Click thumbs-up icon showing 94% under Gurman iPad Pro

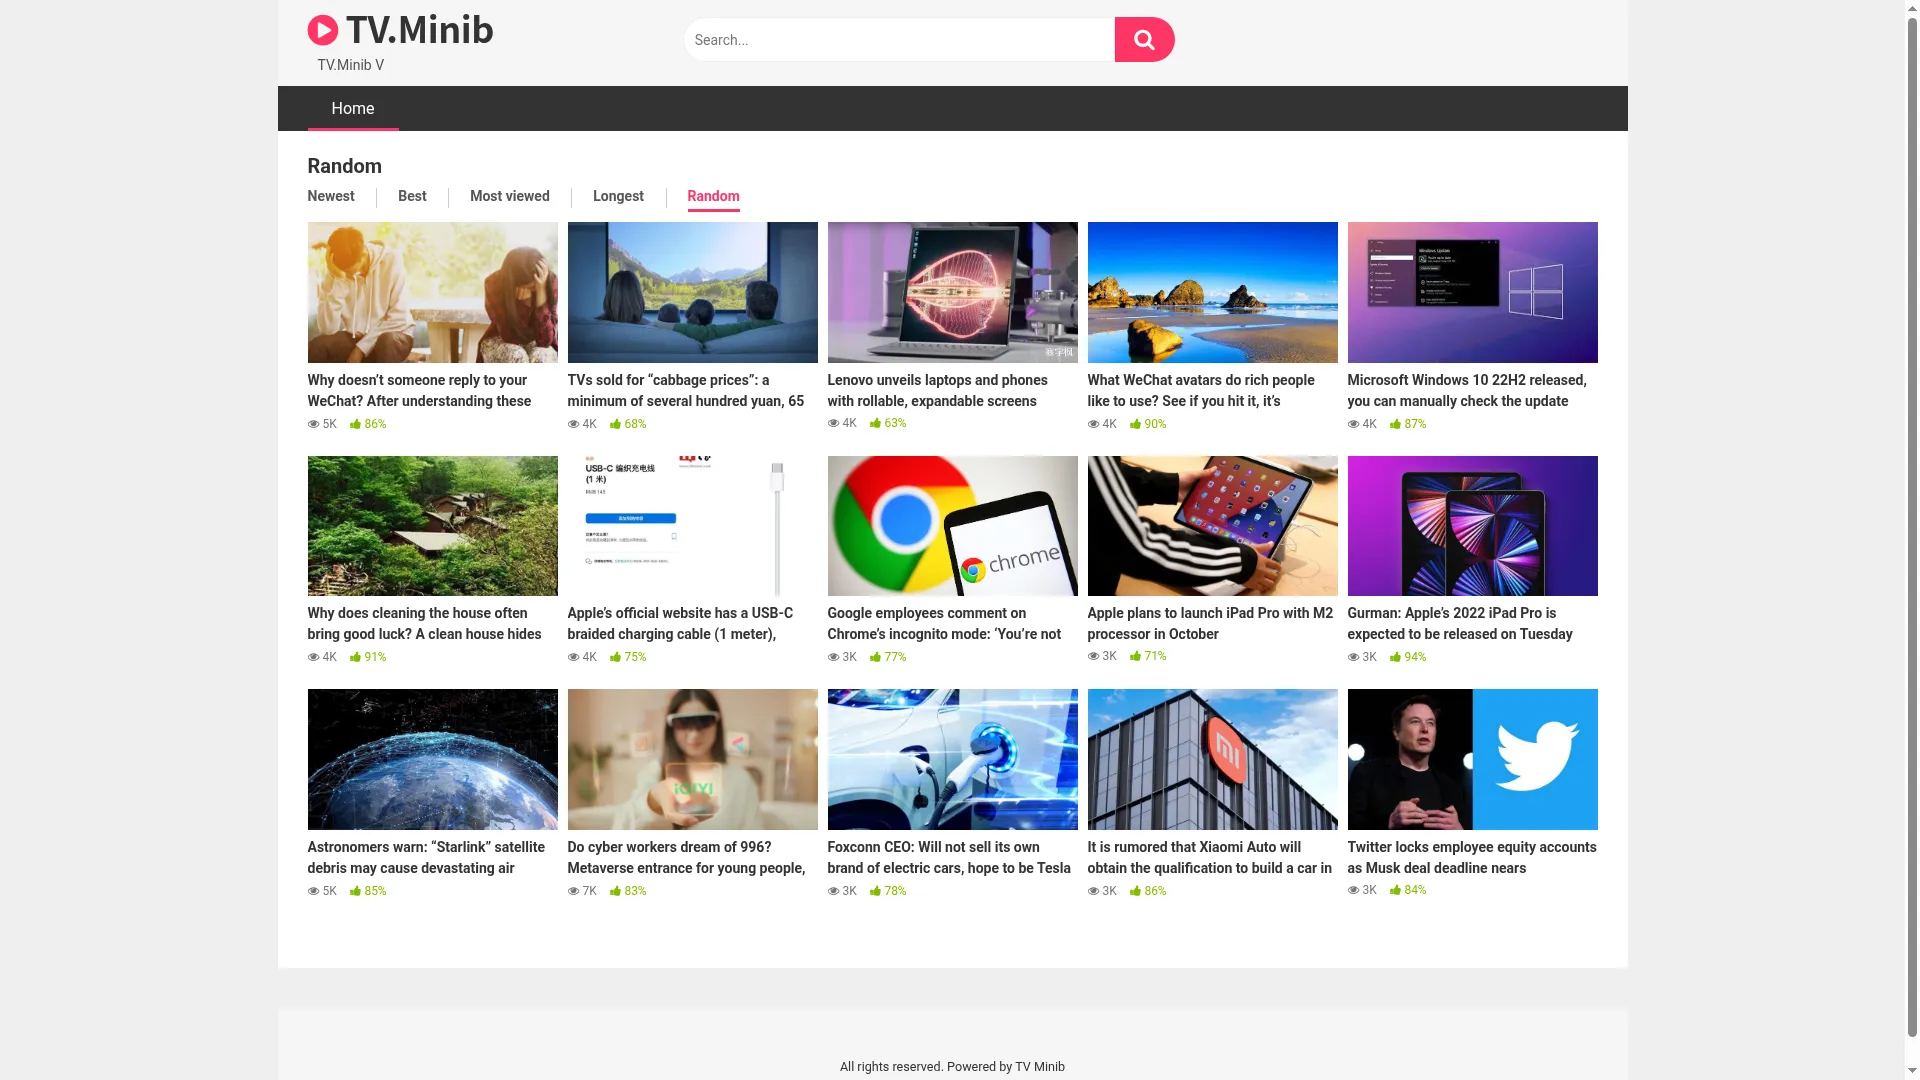[x=1395, y=657]
